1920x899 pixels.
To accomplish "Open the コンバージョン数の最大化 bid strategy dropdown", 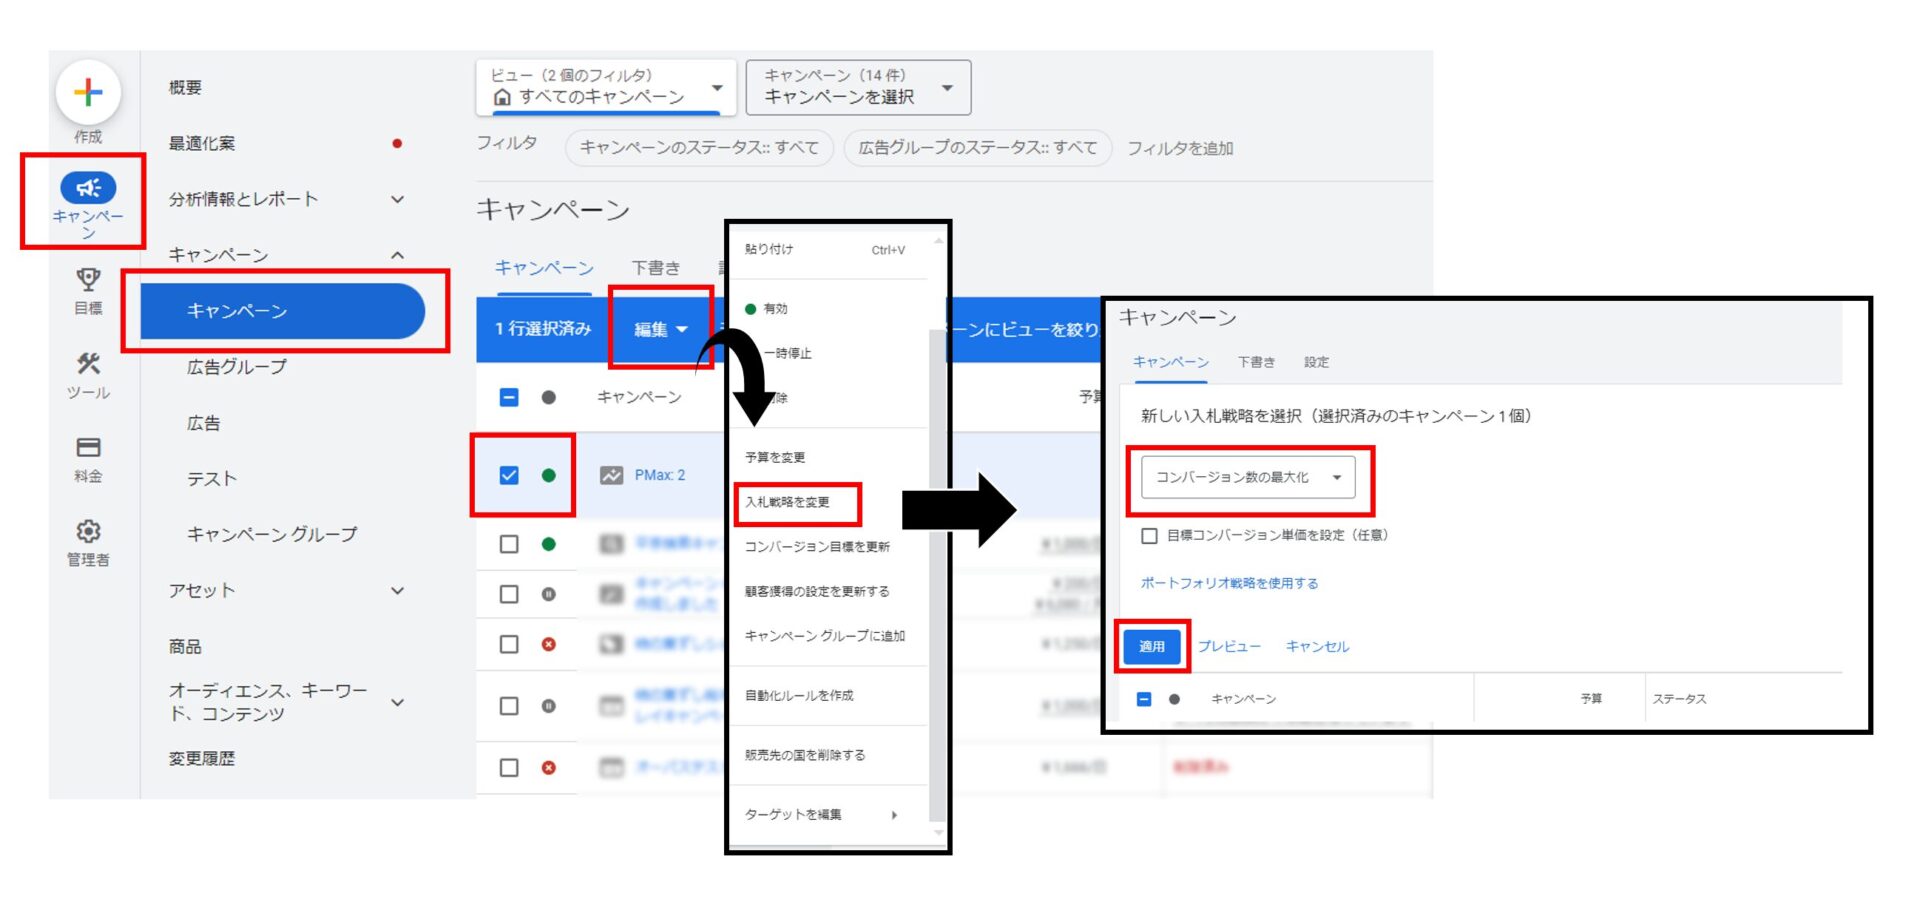I will (x=1247, y=477).
